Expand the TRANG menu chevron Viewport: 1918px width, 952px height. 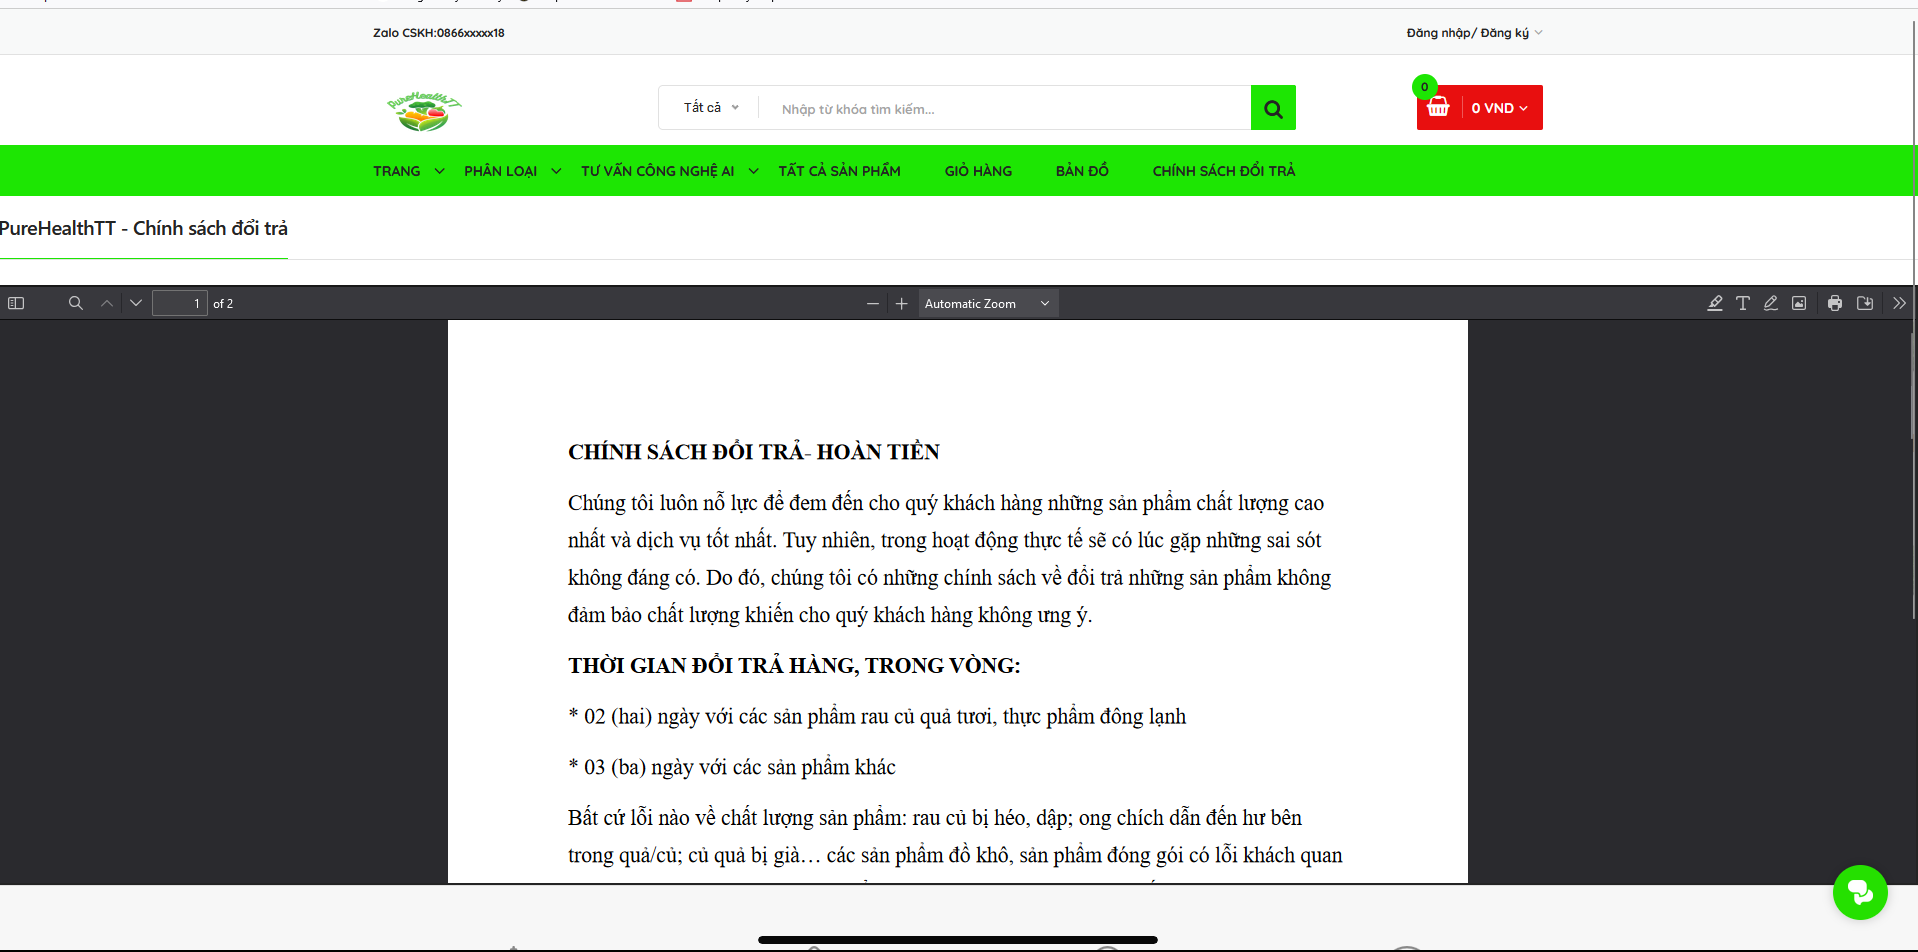tap(439, 171)
